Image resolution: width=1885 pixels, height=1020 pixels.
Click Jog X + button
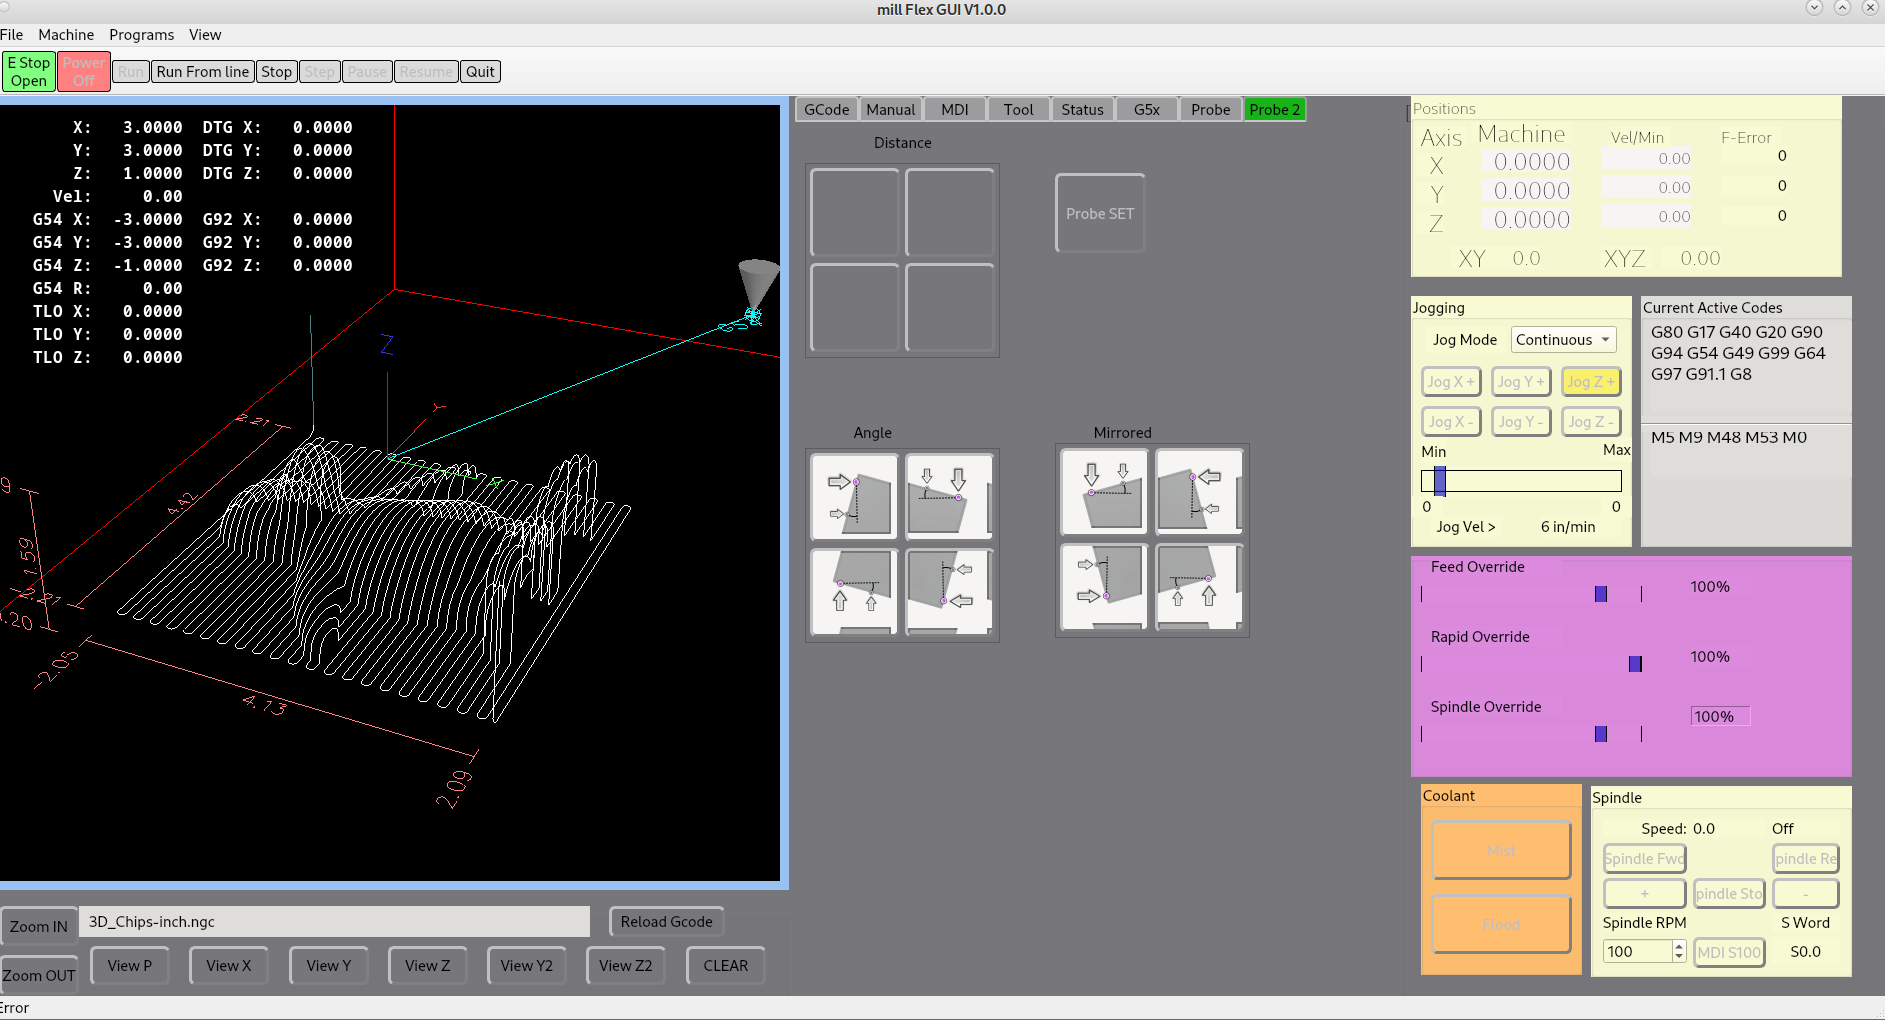(1451, 382)
